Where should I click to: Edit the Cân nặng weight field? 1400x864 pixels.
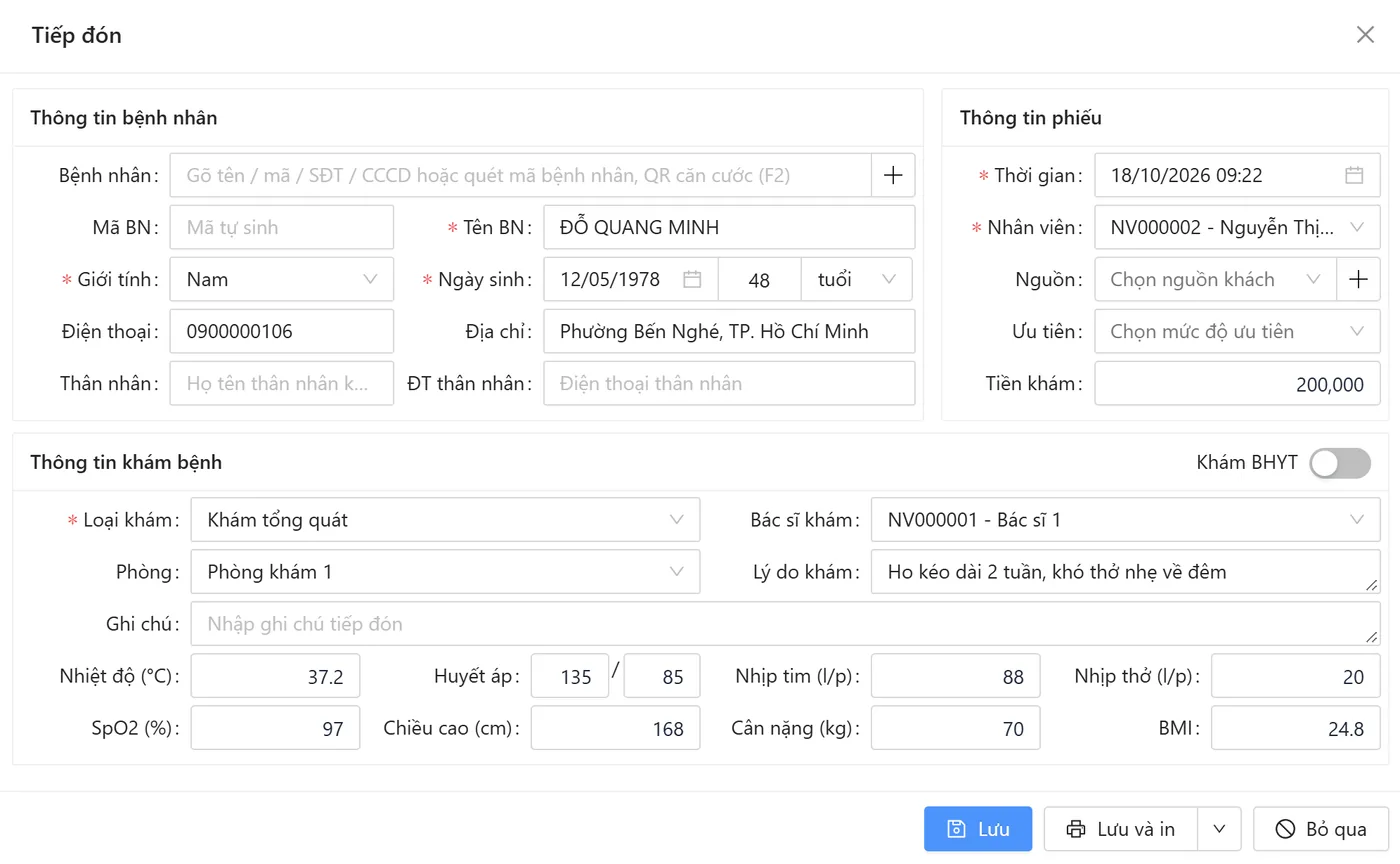pyautogui.click(x=955, y=728)
